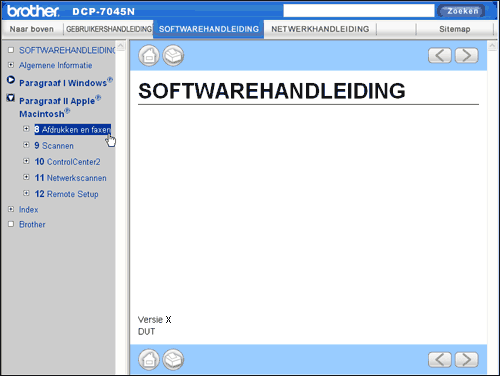Click bottom previous page arrow

coord(440,360)
